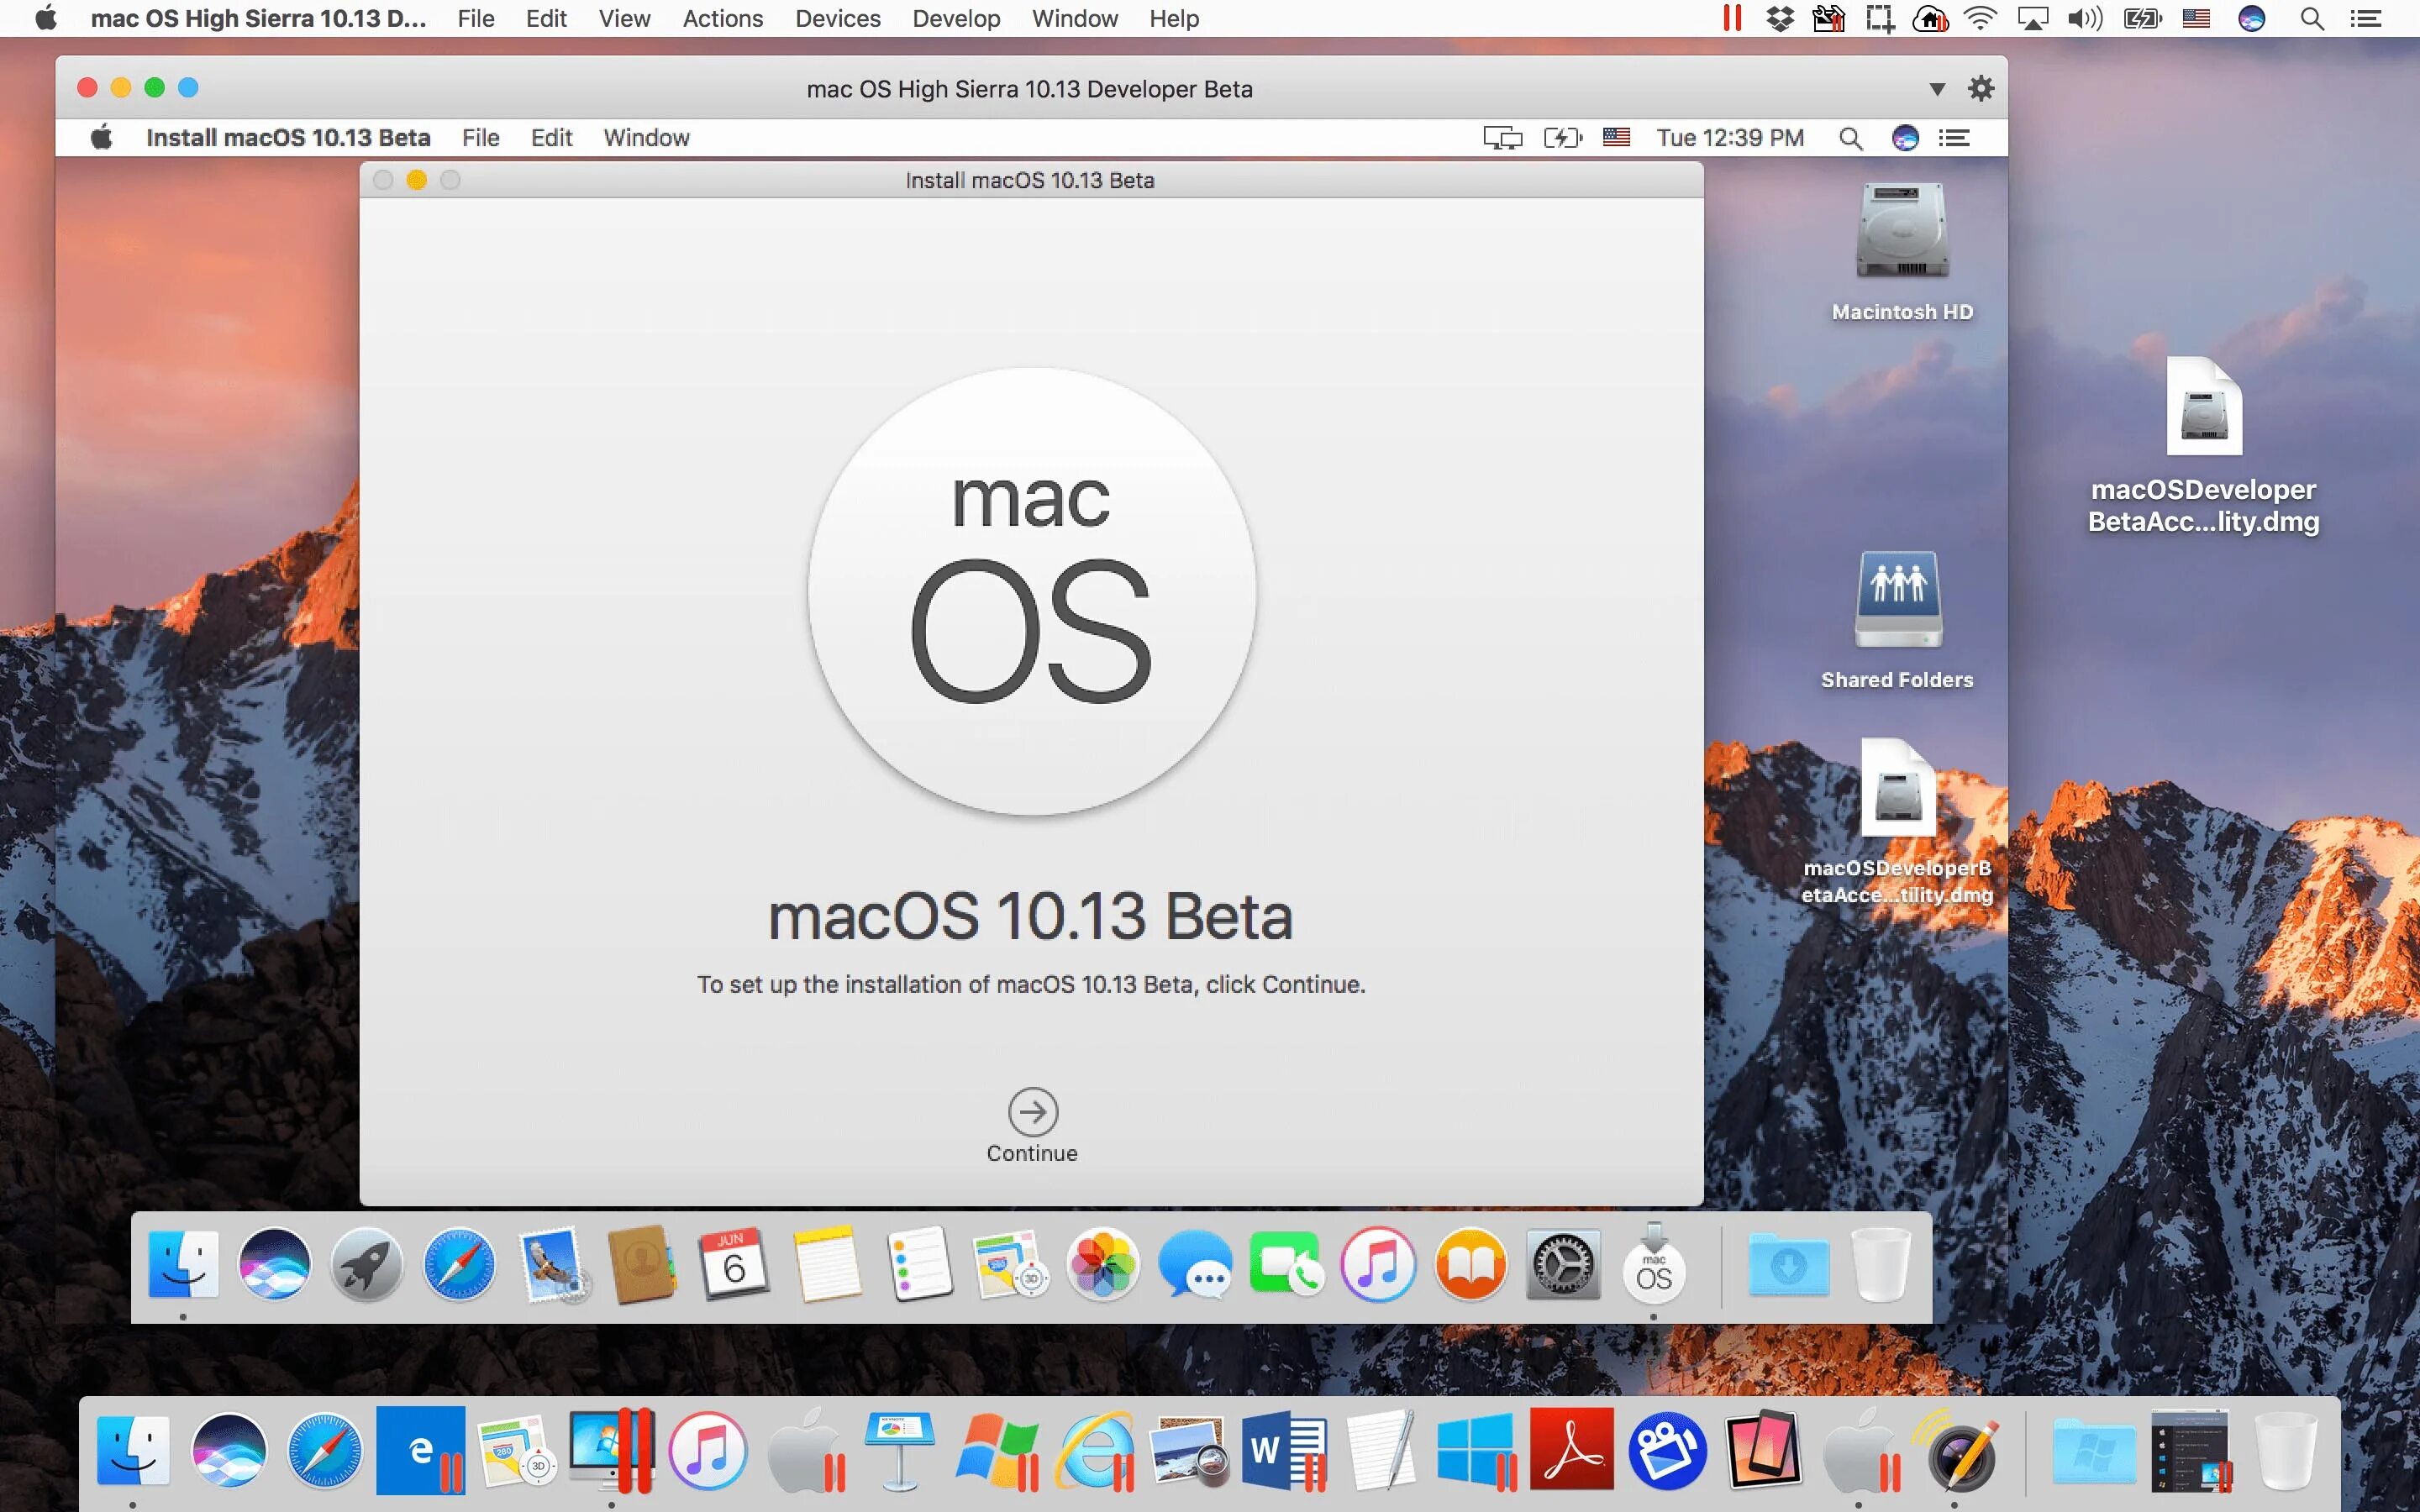Open Launchpad rocket in the VM dock
Viewport: 2420px width, 1512px height.
(367, 1264)
